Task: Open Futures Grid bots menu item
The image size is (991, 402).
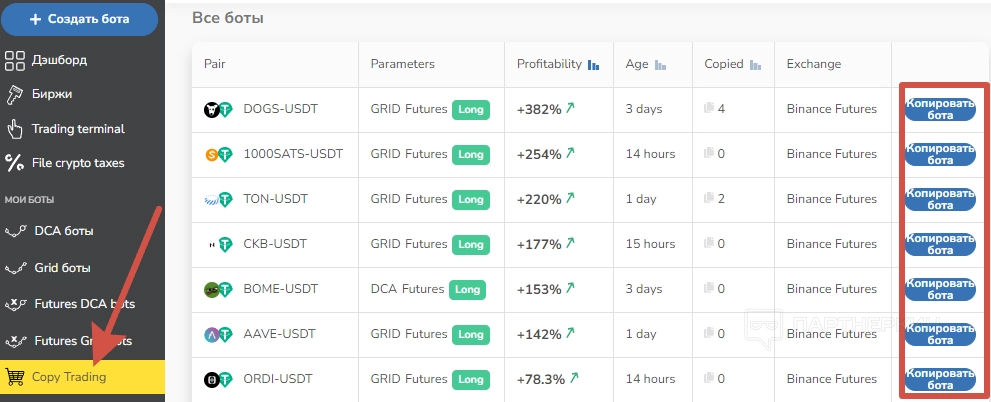Action: click(82, 341)
